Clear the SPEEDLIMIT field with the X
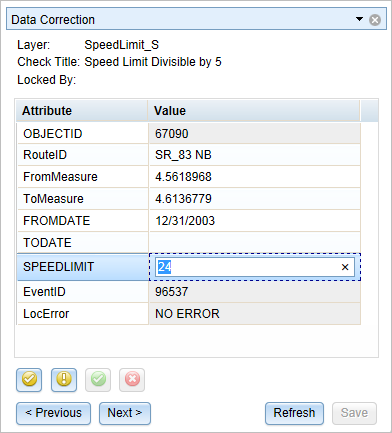The image size is (392, 433). coord(345,267)
